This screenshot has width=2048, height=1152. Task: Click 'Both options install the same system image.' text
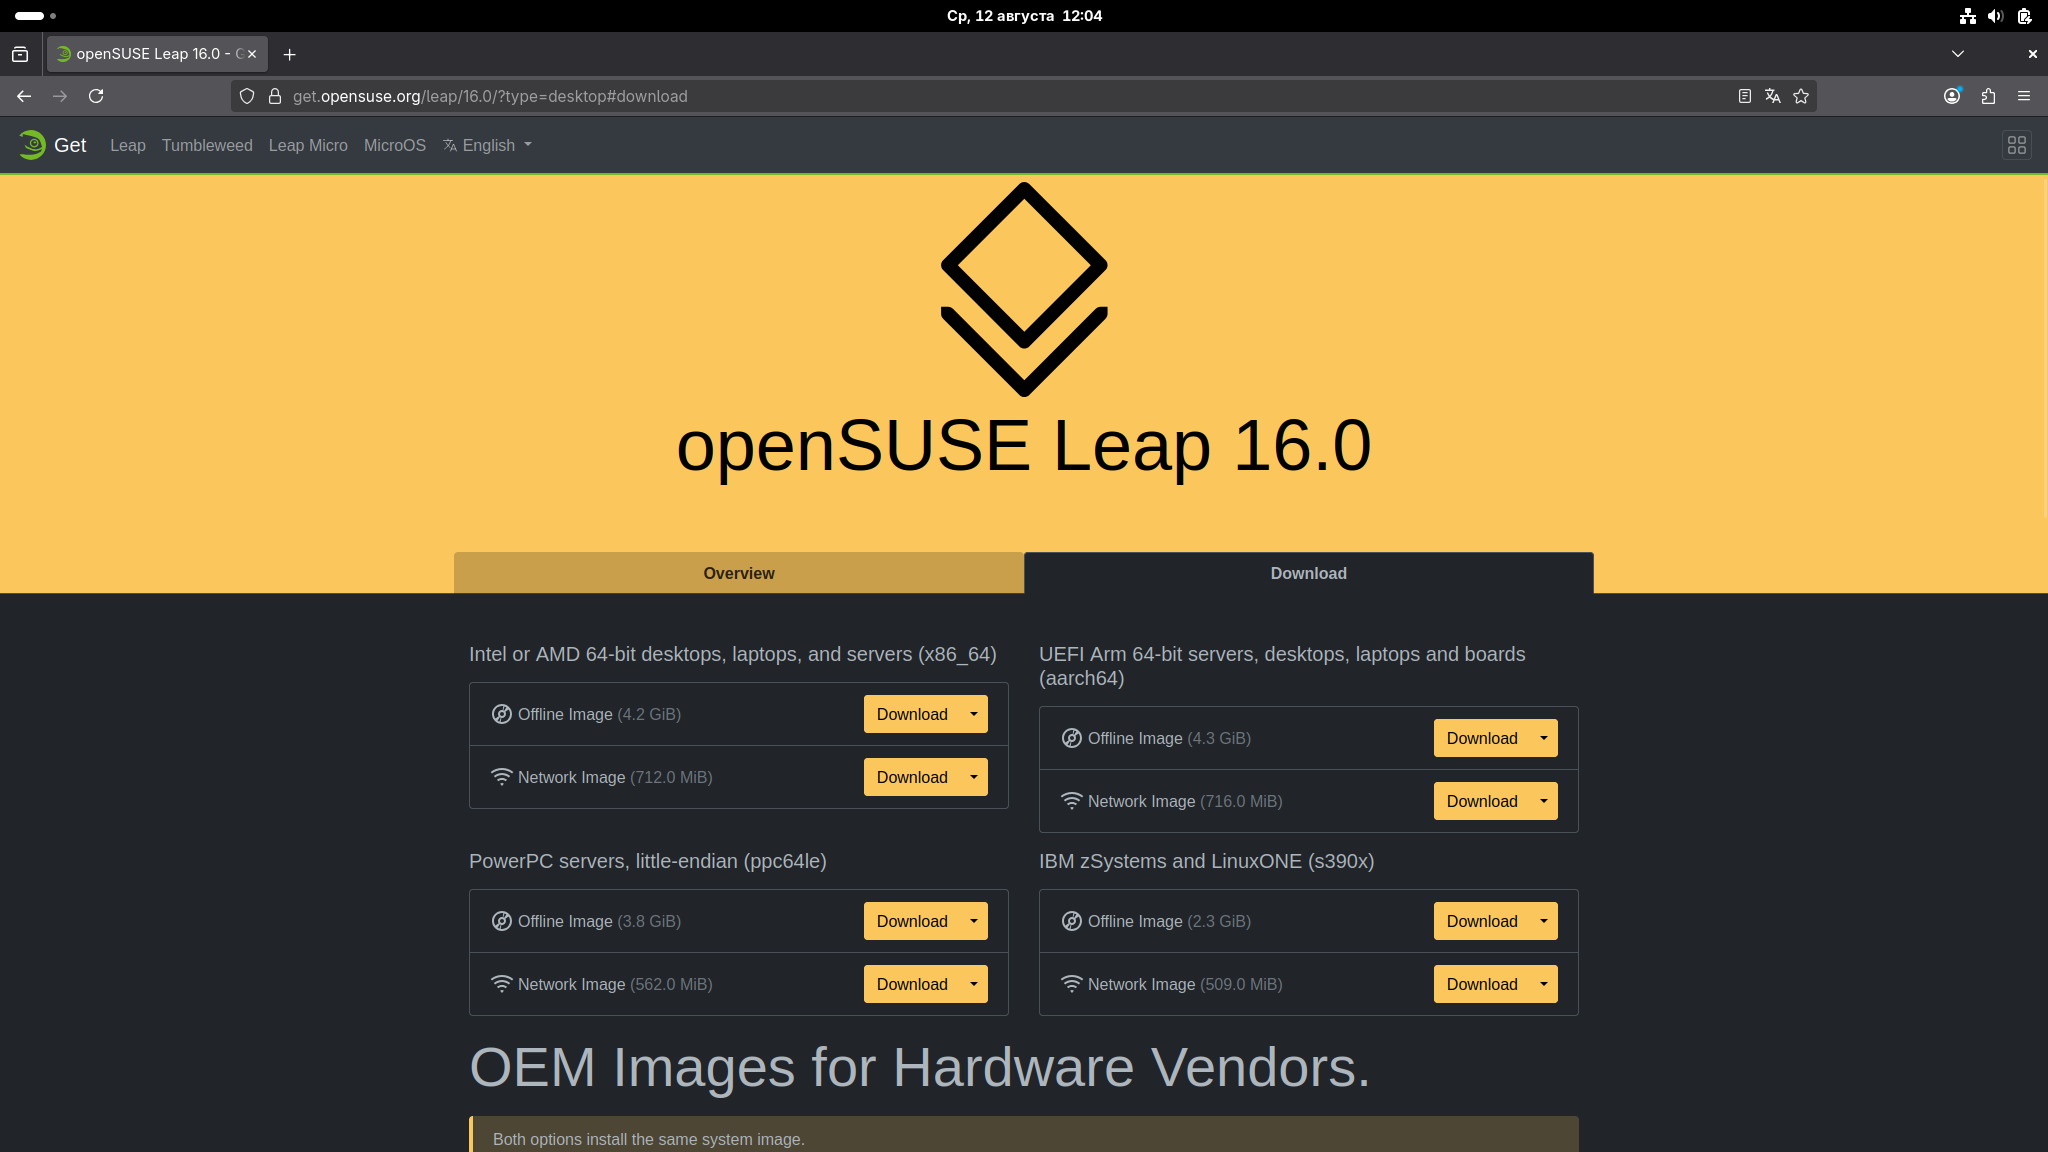pyautogui.click(x=649, y=1139)
